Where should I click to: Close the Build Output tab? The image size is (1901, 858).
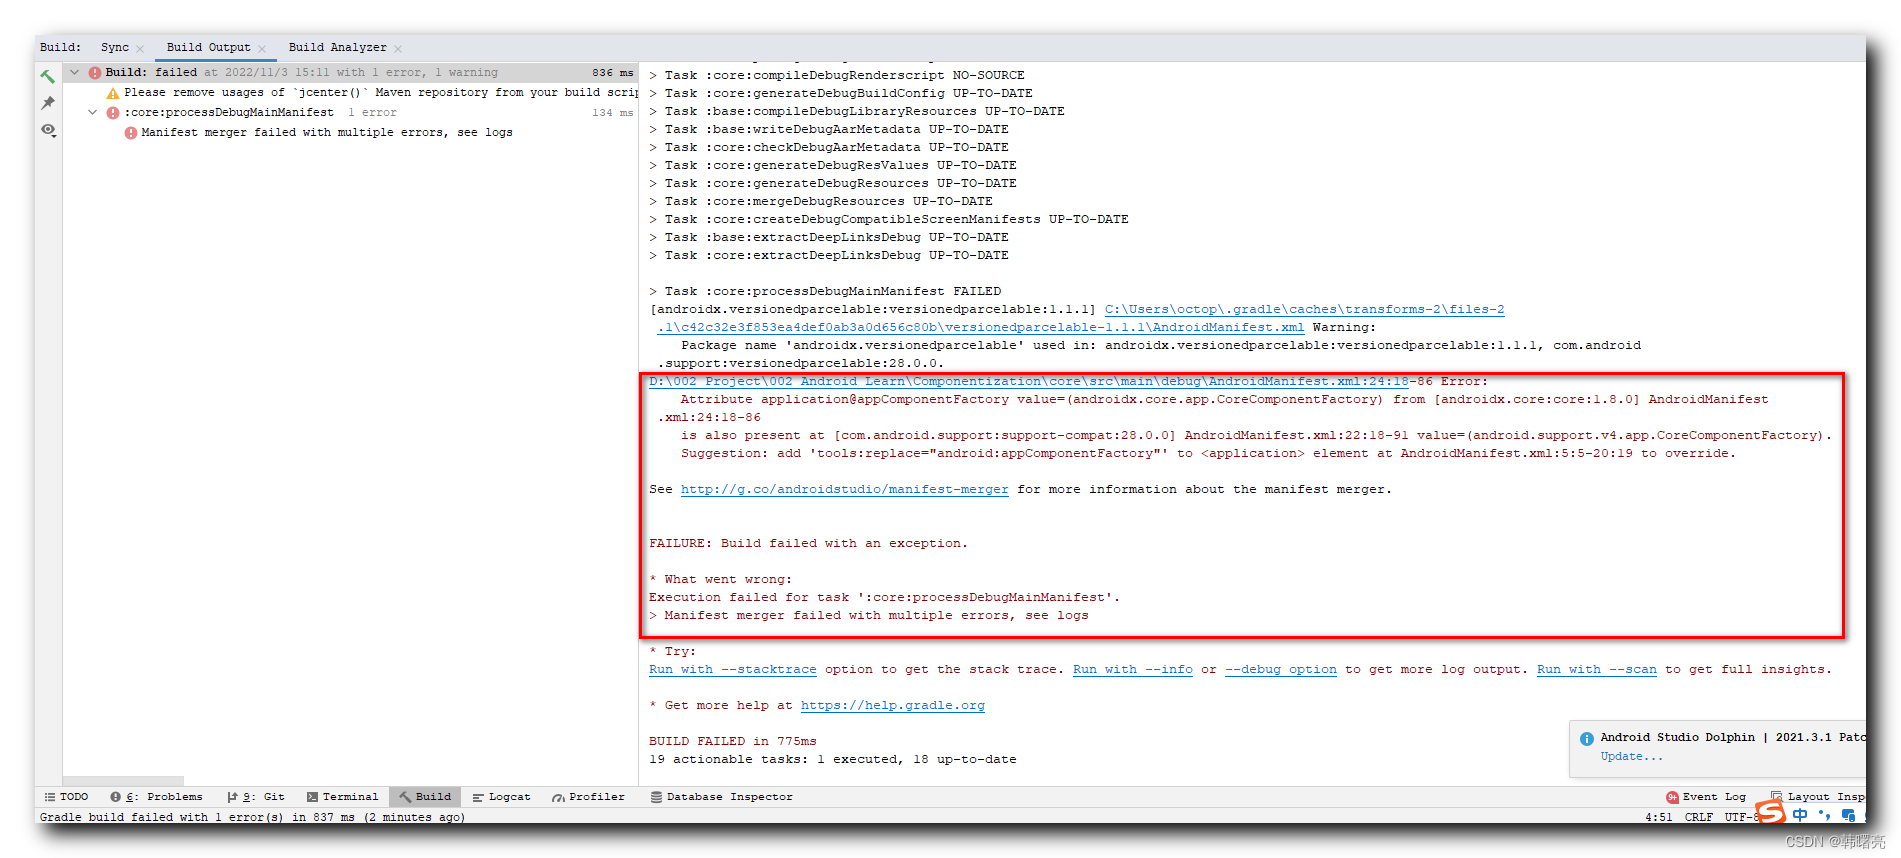coord(262,48)
